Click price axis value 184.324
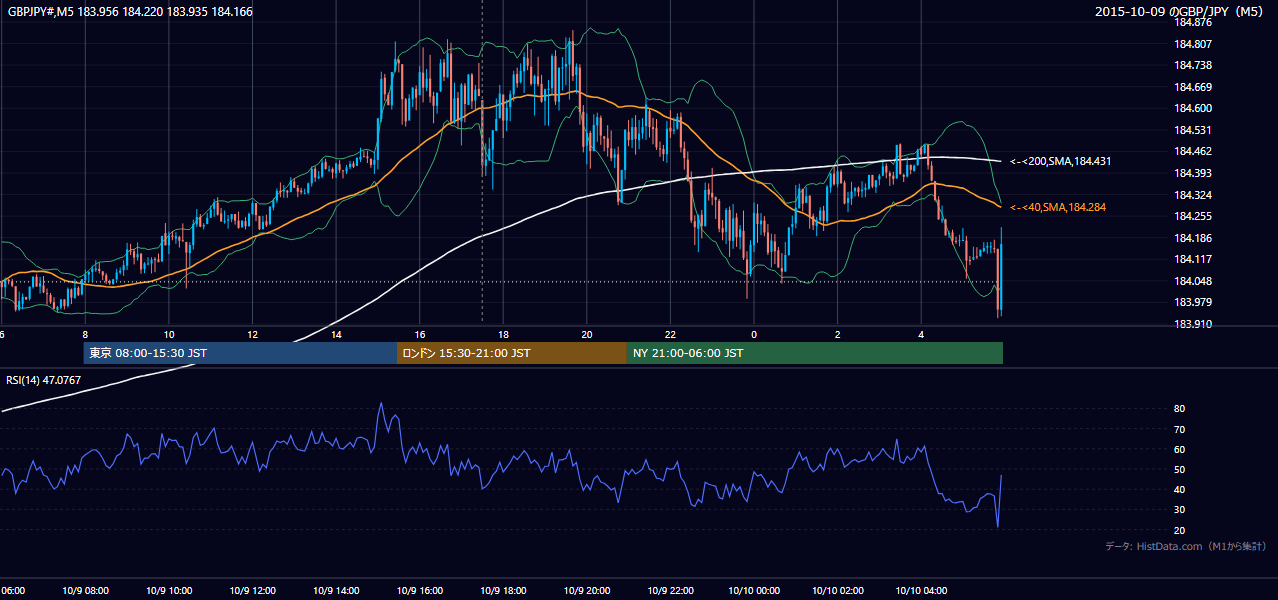 tap(1192, 195)
